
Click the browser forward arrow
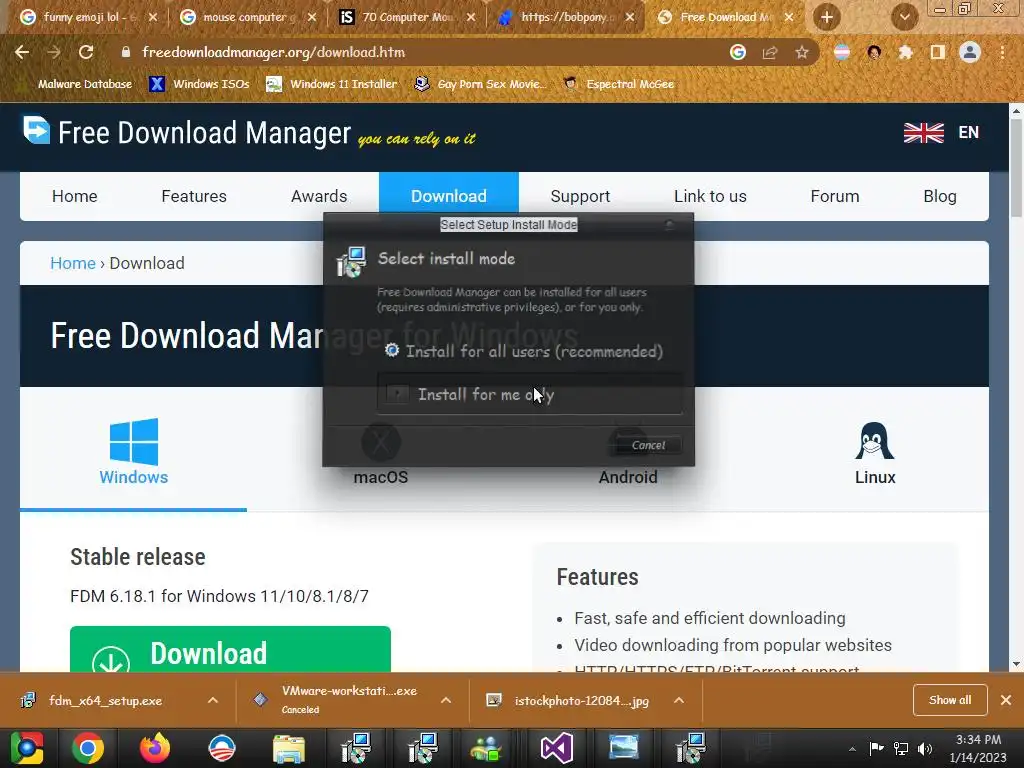pos(54,52)
